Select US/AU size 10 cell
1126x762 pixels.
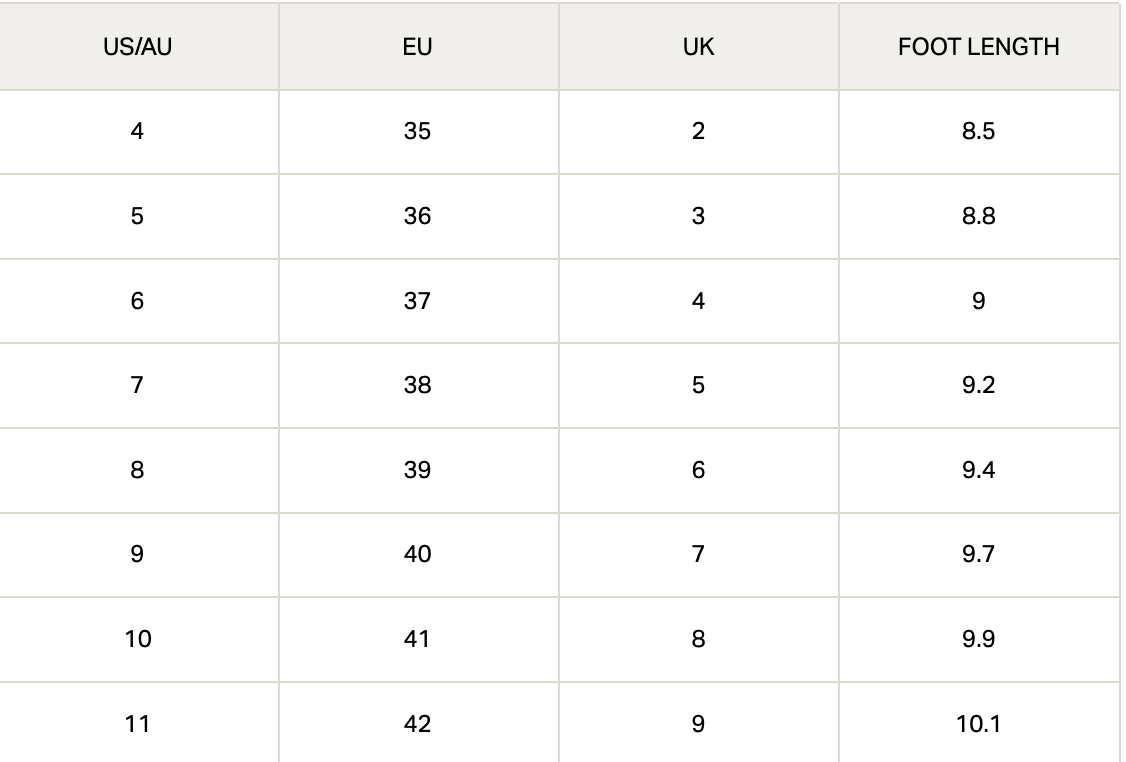click(138, 639)
